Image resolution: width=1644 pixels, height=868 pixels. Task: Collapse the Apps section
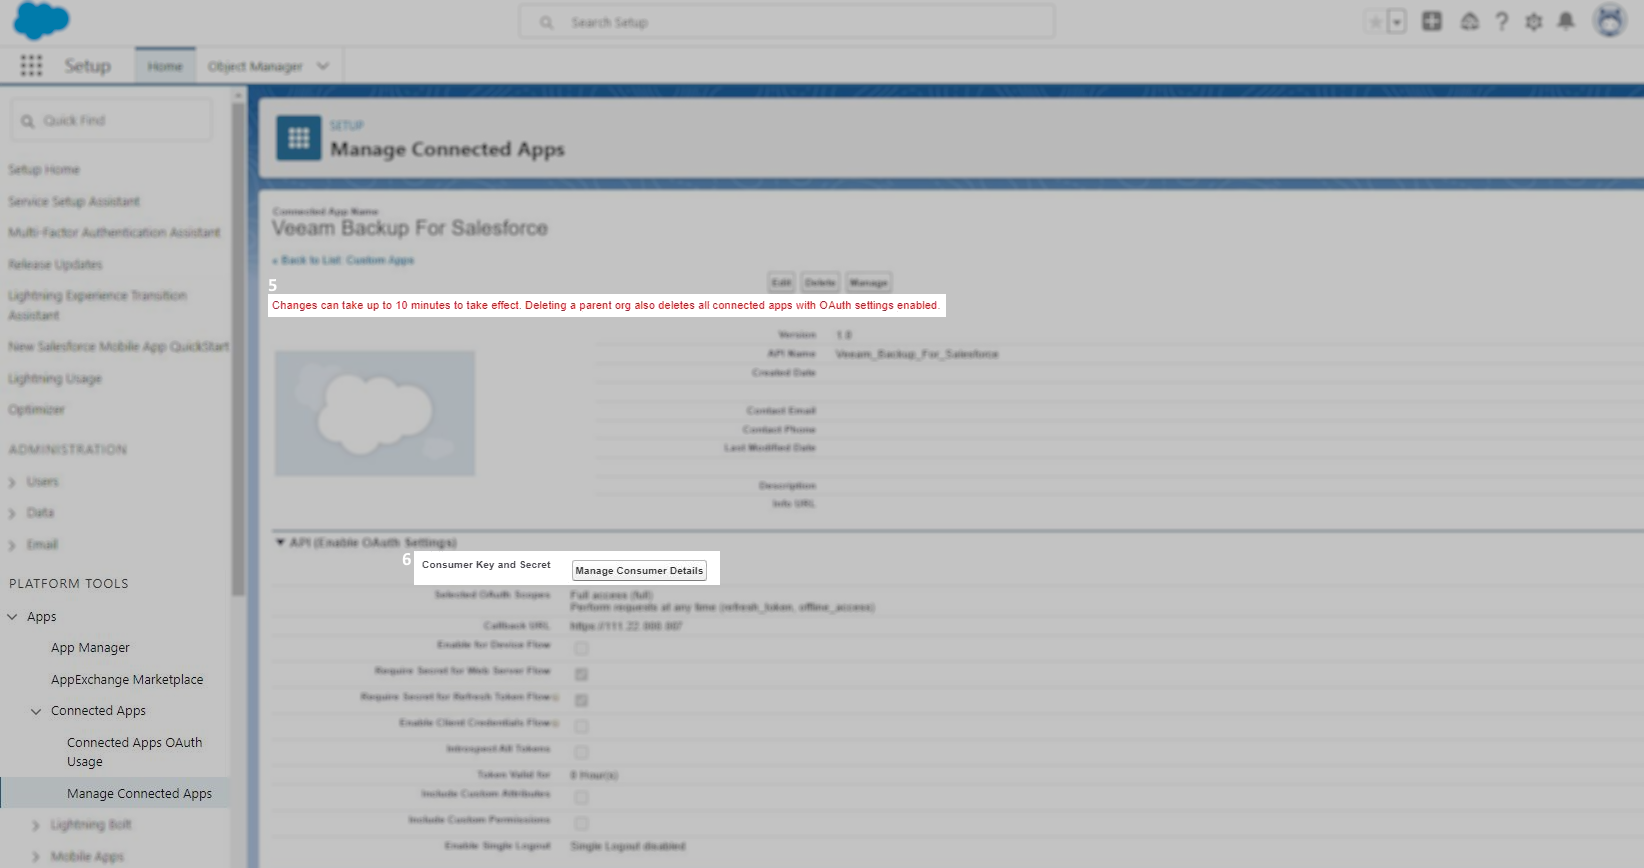click(x=12, y=617)
